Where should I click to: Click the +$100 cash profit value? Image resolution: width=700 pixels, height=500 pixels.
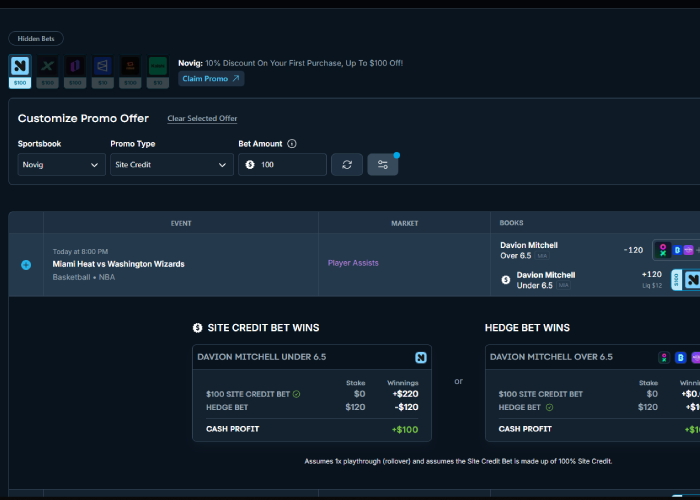tap(405, 429)
